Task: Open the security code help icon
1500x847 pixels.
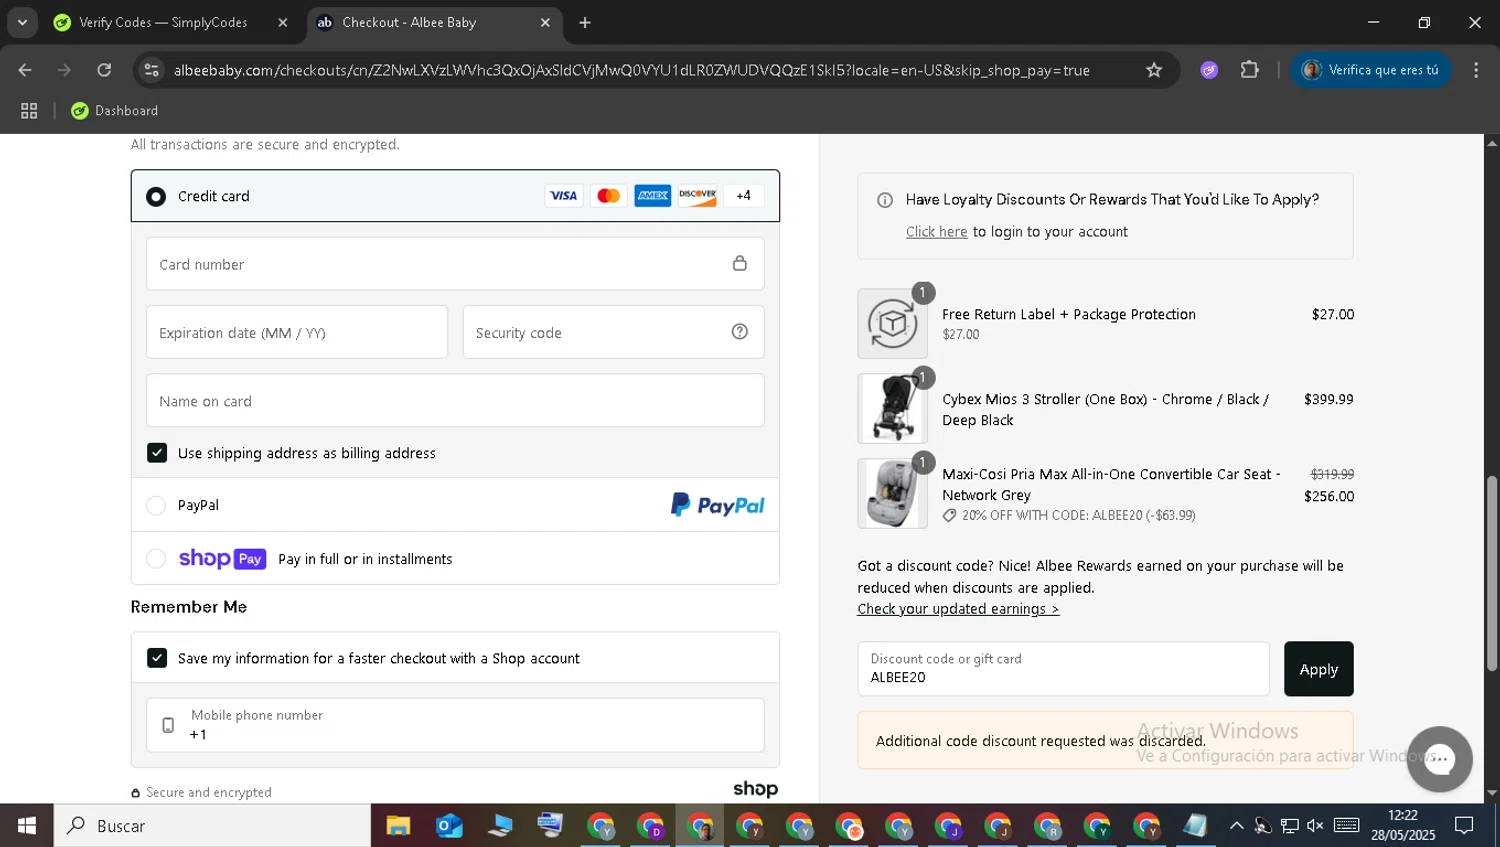Action: click(x=740, y=332)
